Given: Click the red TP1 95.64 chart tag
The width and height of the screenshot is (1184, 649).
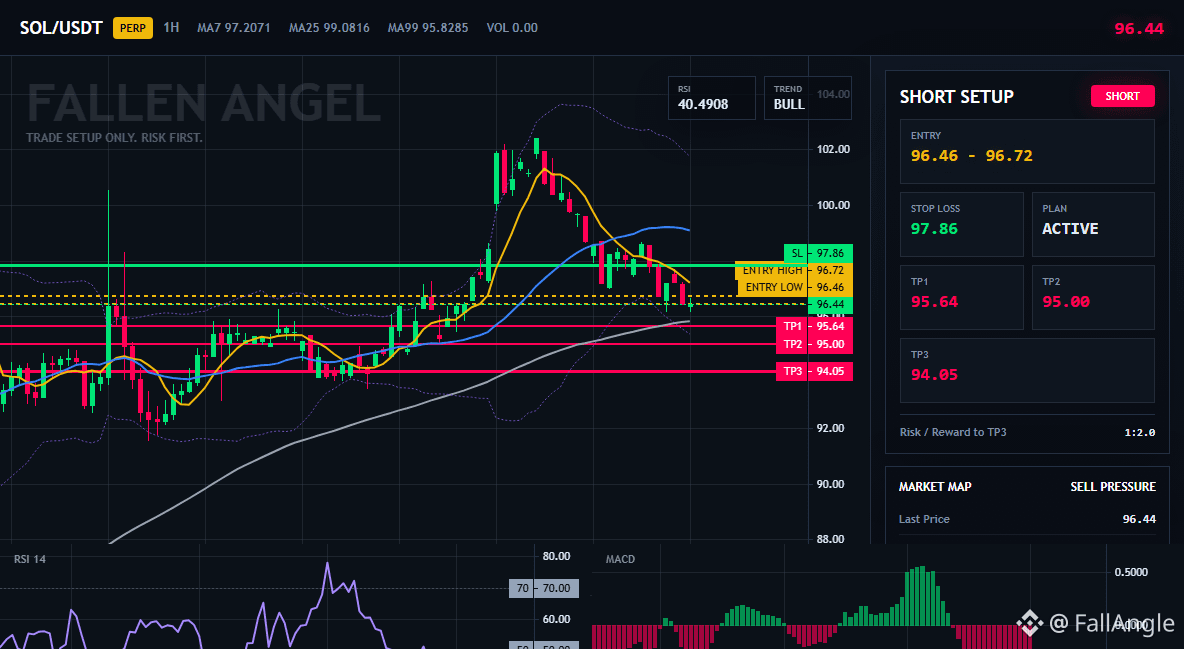Looking at the screenshot, I should point(814,326).
